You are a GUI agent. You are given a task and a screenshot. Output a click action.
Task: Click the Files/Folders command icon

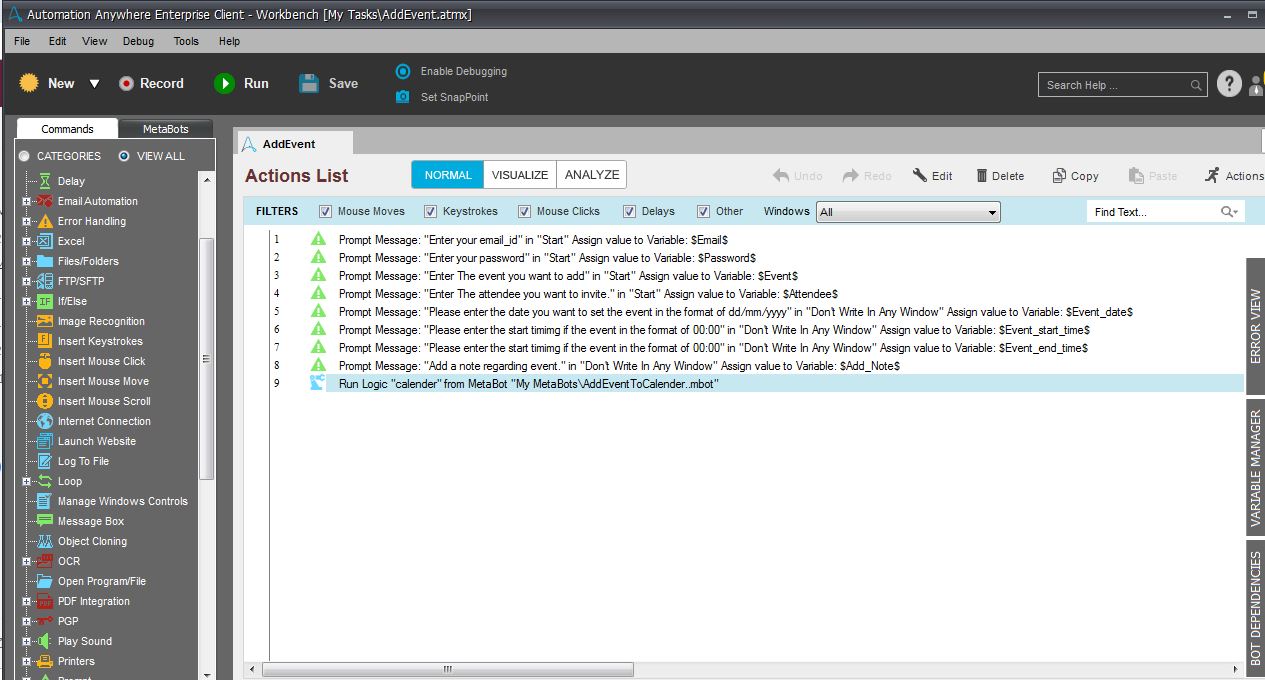45,261
